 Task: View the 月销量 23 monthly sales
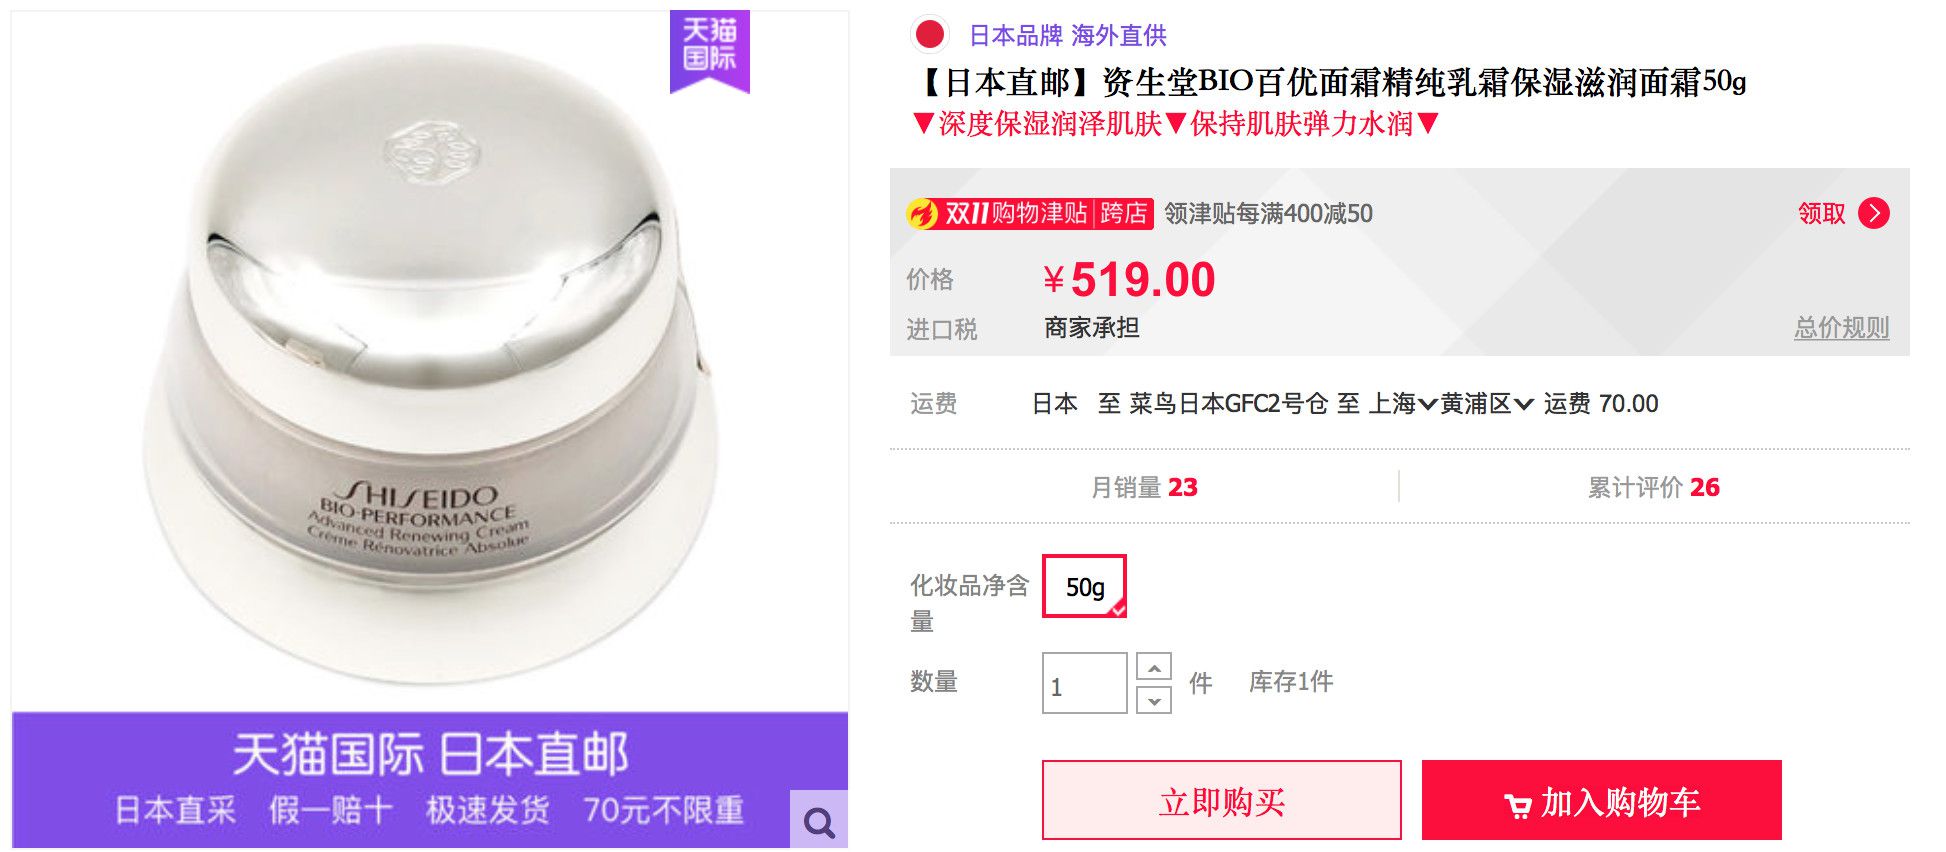[x=1144, y=487]
